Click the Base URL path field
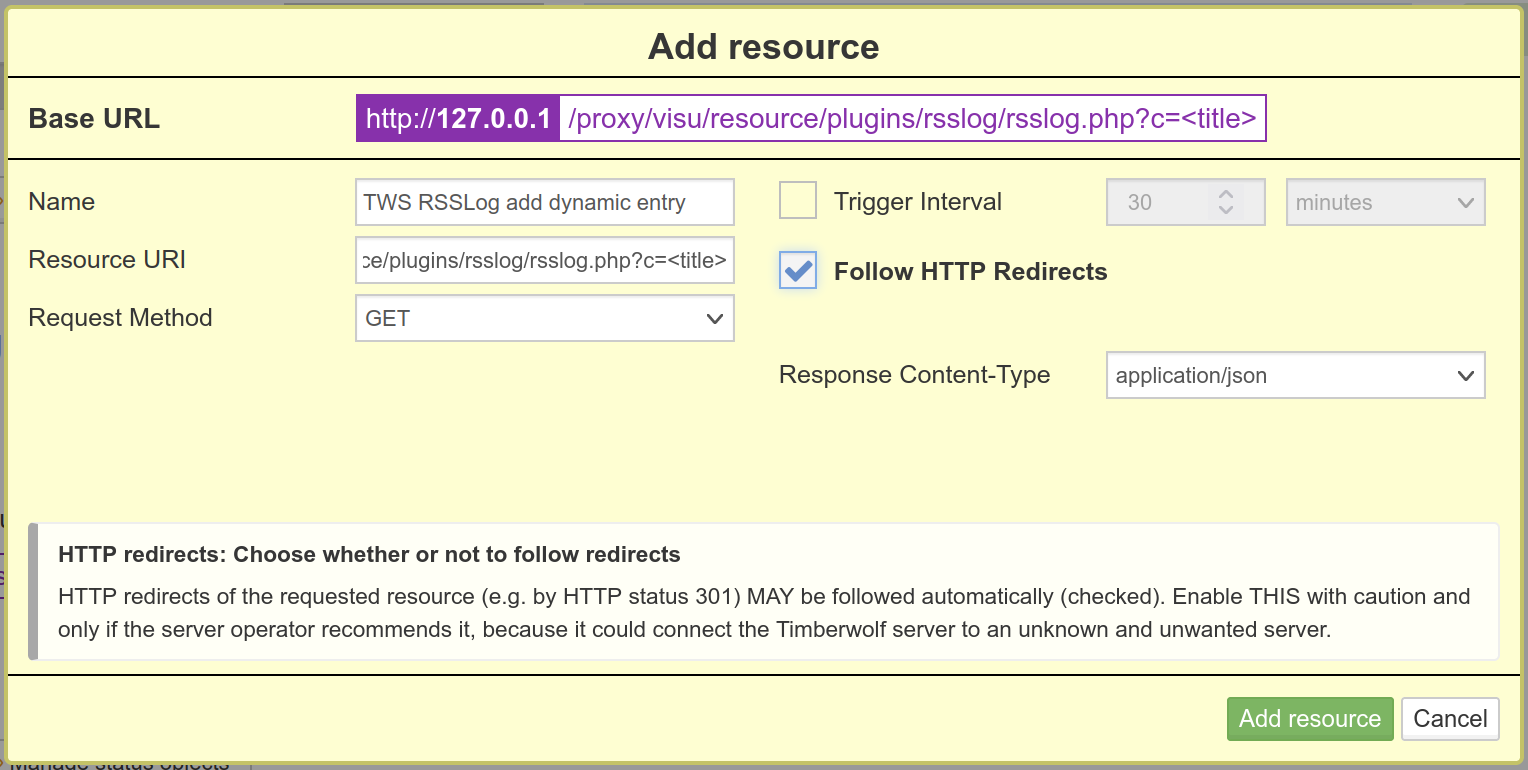Viewport: 1528px width, 770px height. (x=912, y=119)
